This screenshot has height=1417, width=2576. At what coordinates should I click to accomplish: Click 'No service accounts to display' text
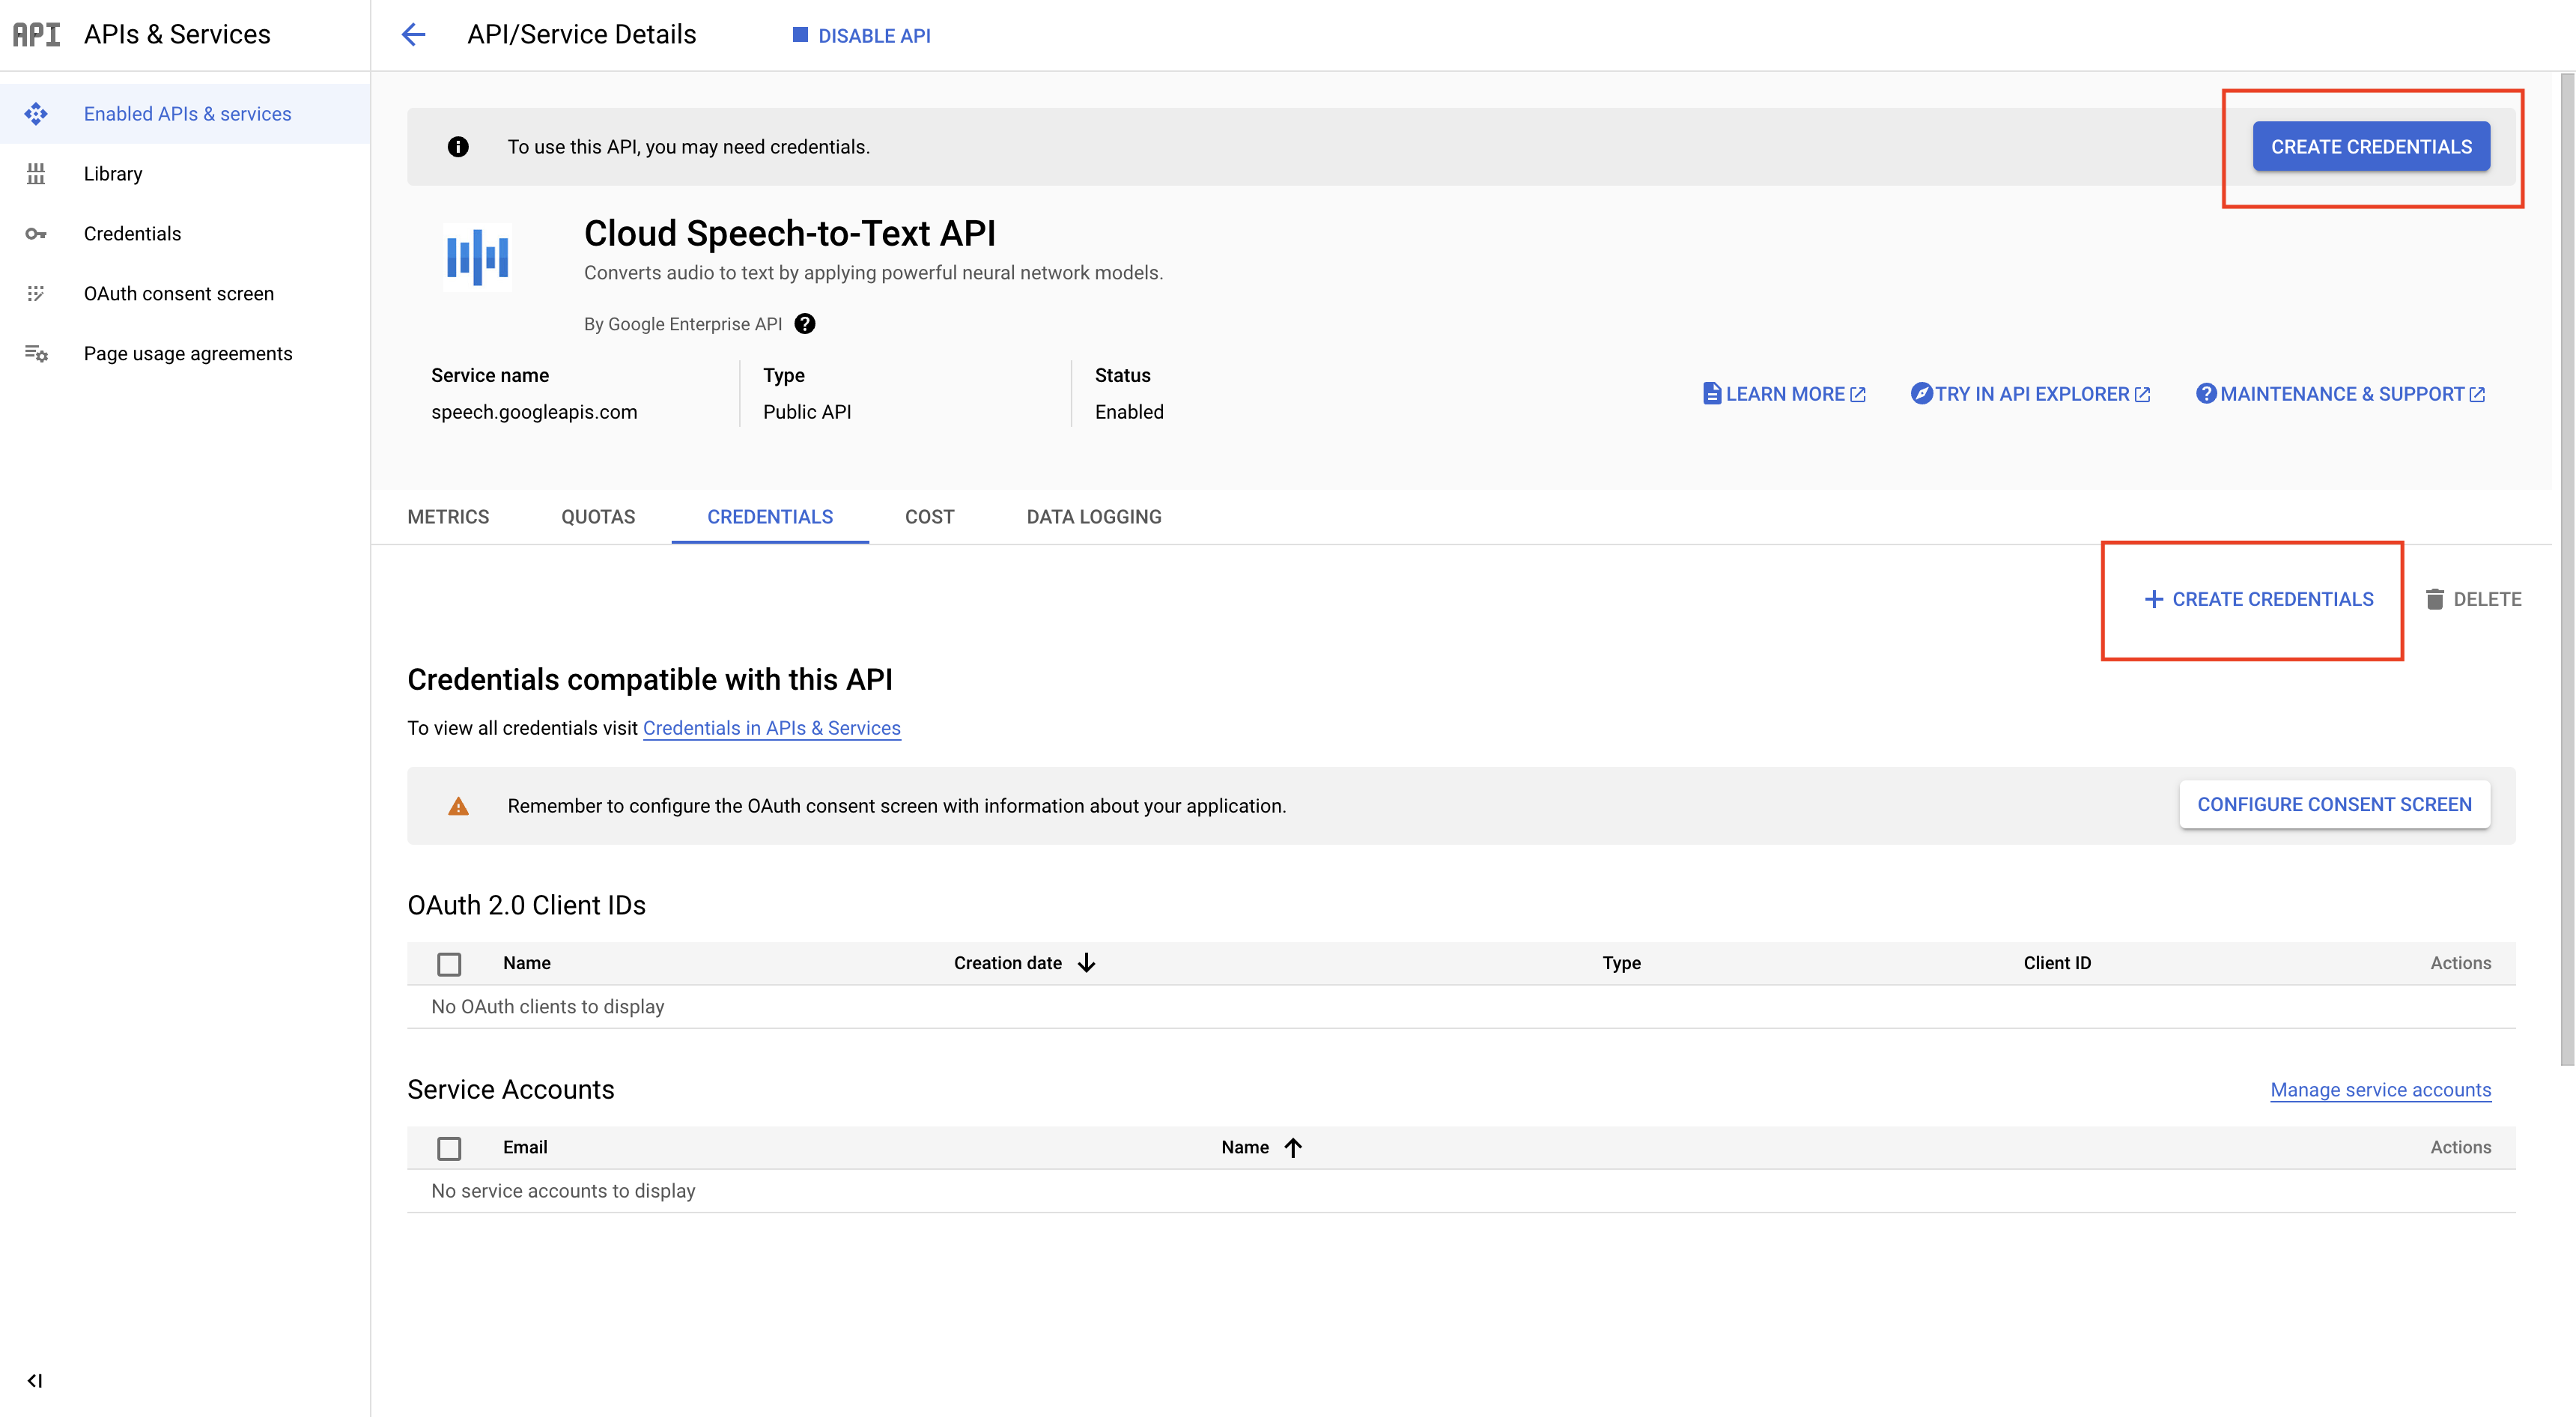point(563,1191)
